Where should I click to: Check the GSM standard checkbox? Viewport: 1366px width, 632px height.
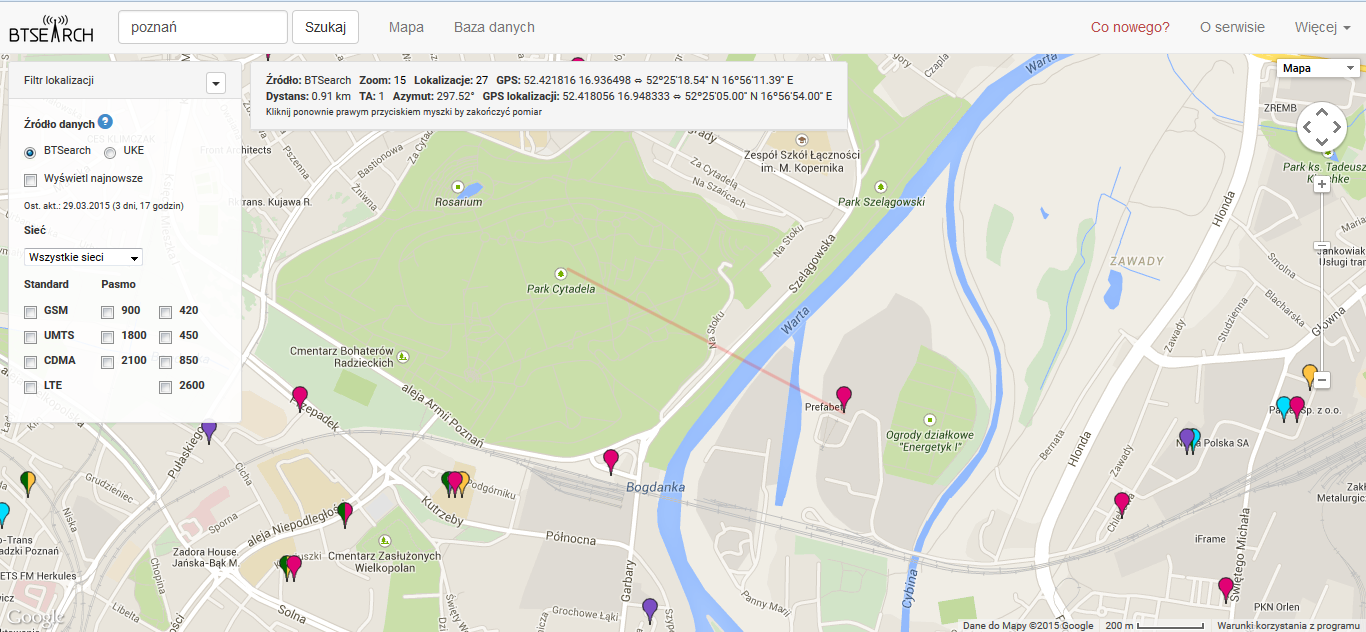[x=30, y=312]
